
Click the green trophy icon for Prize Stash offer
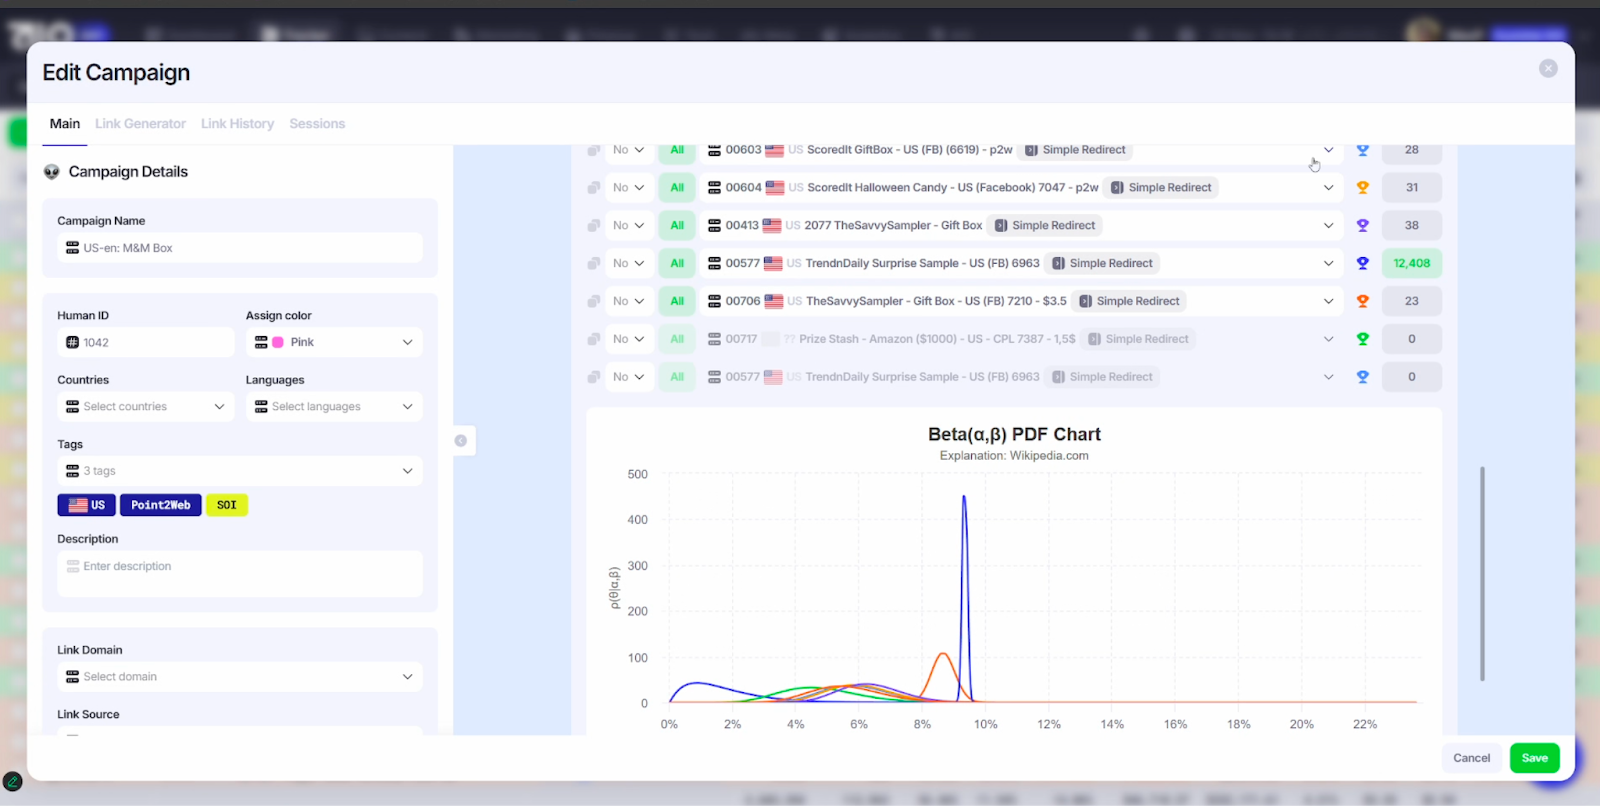(1362, 339)
